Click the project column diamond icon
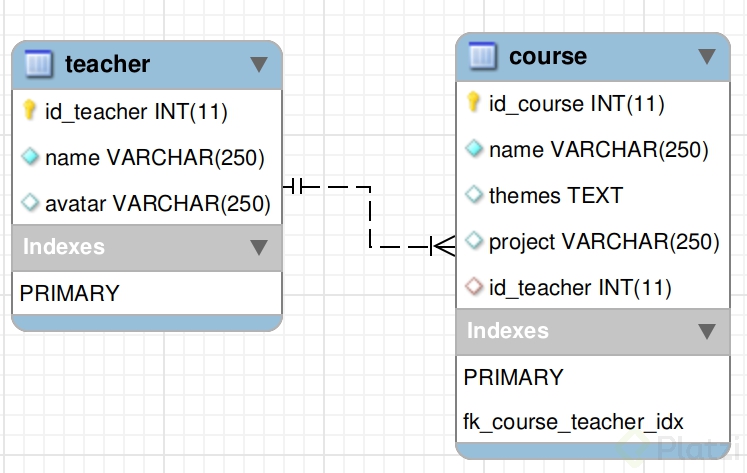This screenshot has height=473, width=747. pos(474,241)
